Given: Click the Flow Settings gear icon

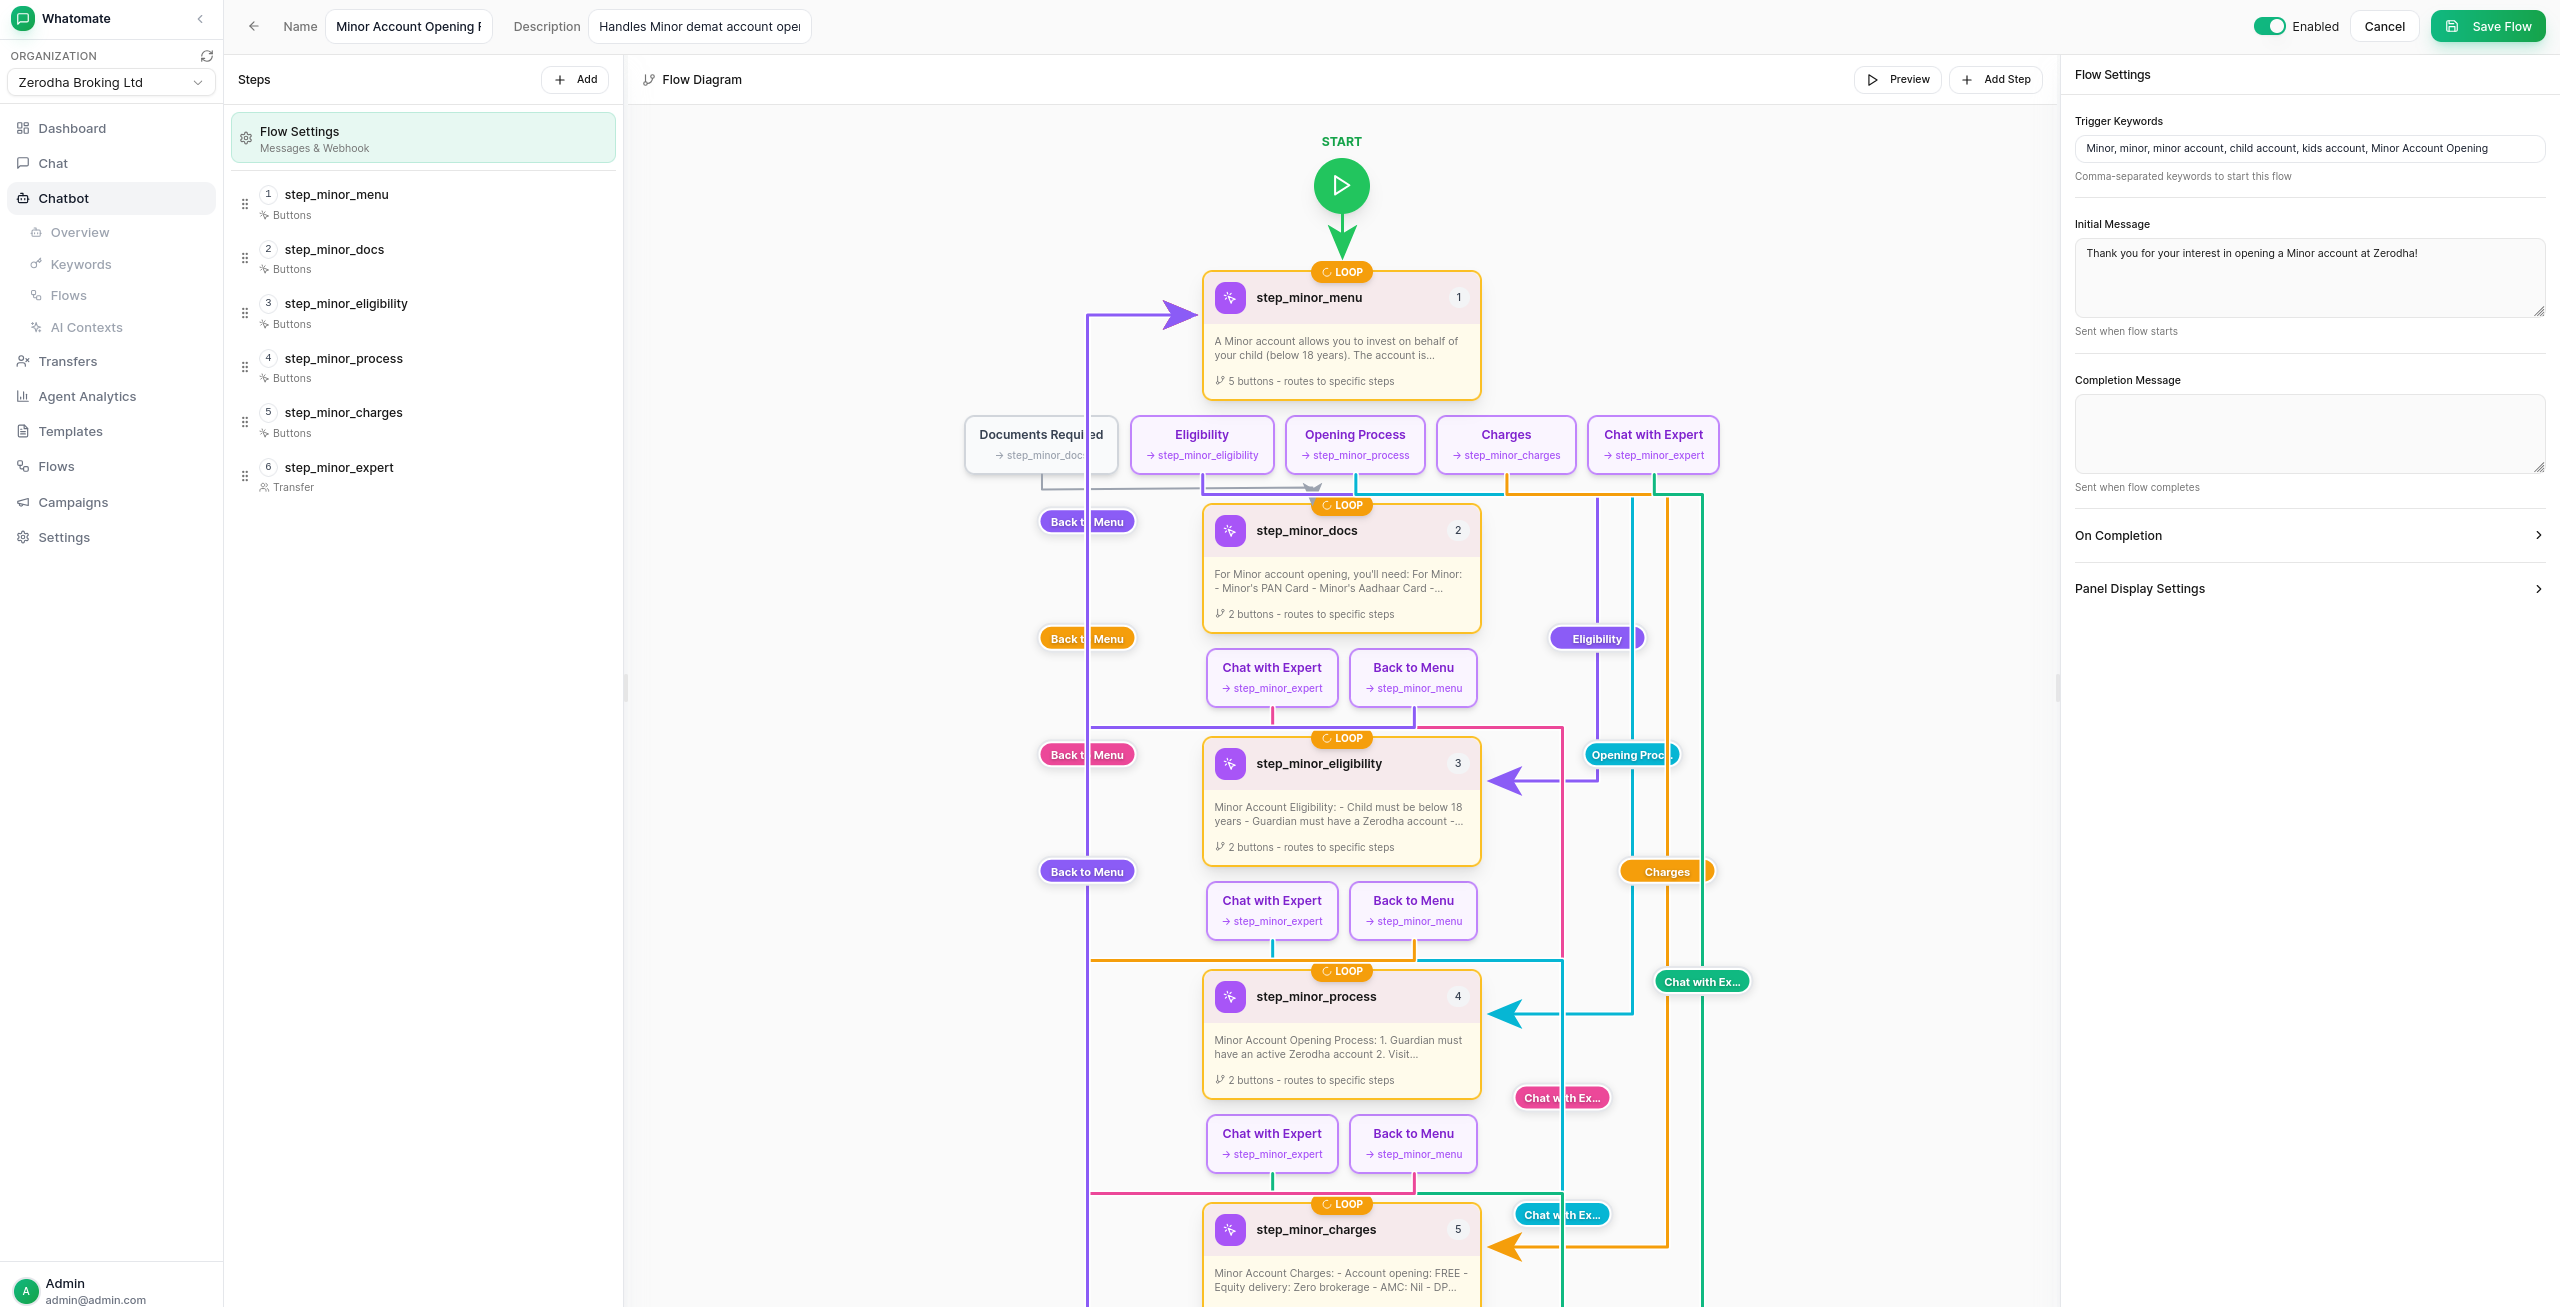Looking at the screenshot, I should 246,138.
